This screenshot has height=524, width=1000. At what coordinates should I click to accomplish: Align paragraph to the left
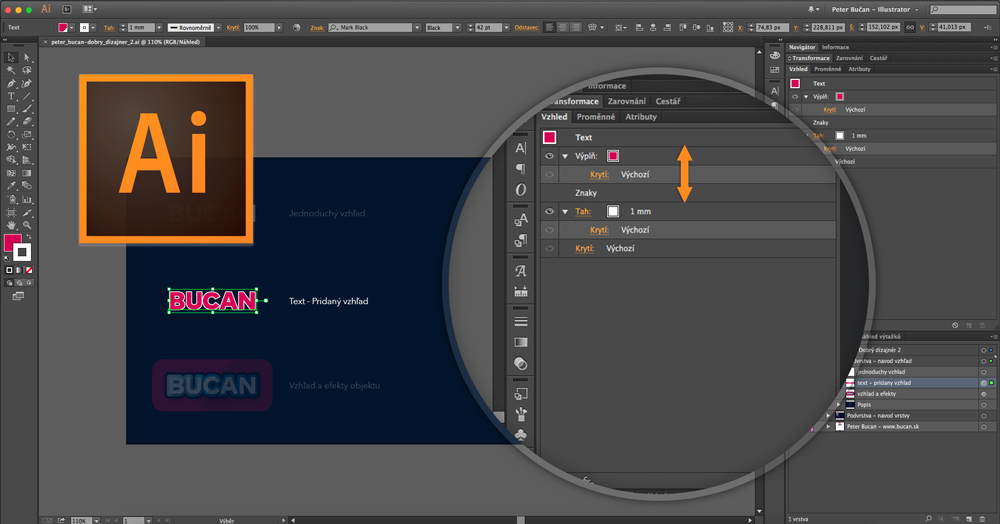pos(549,27)
